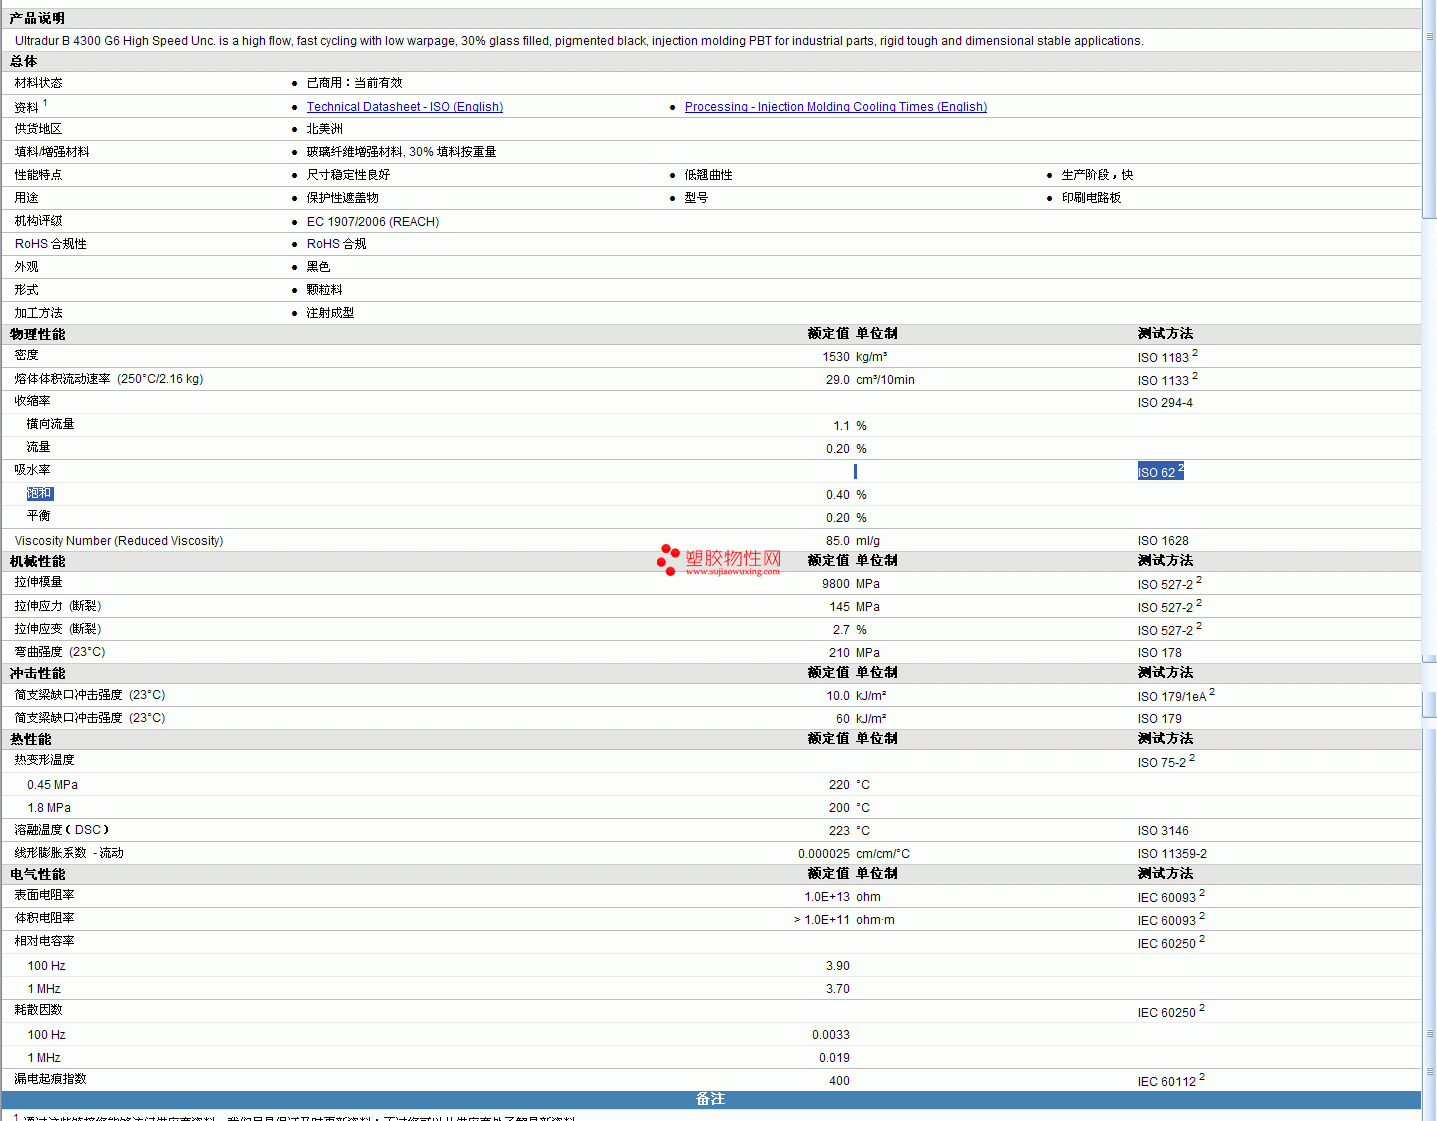Click the unit kg/m³

click(x=872, y=357)
